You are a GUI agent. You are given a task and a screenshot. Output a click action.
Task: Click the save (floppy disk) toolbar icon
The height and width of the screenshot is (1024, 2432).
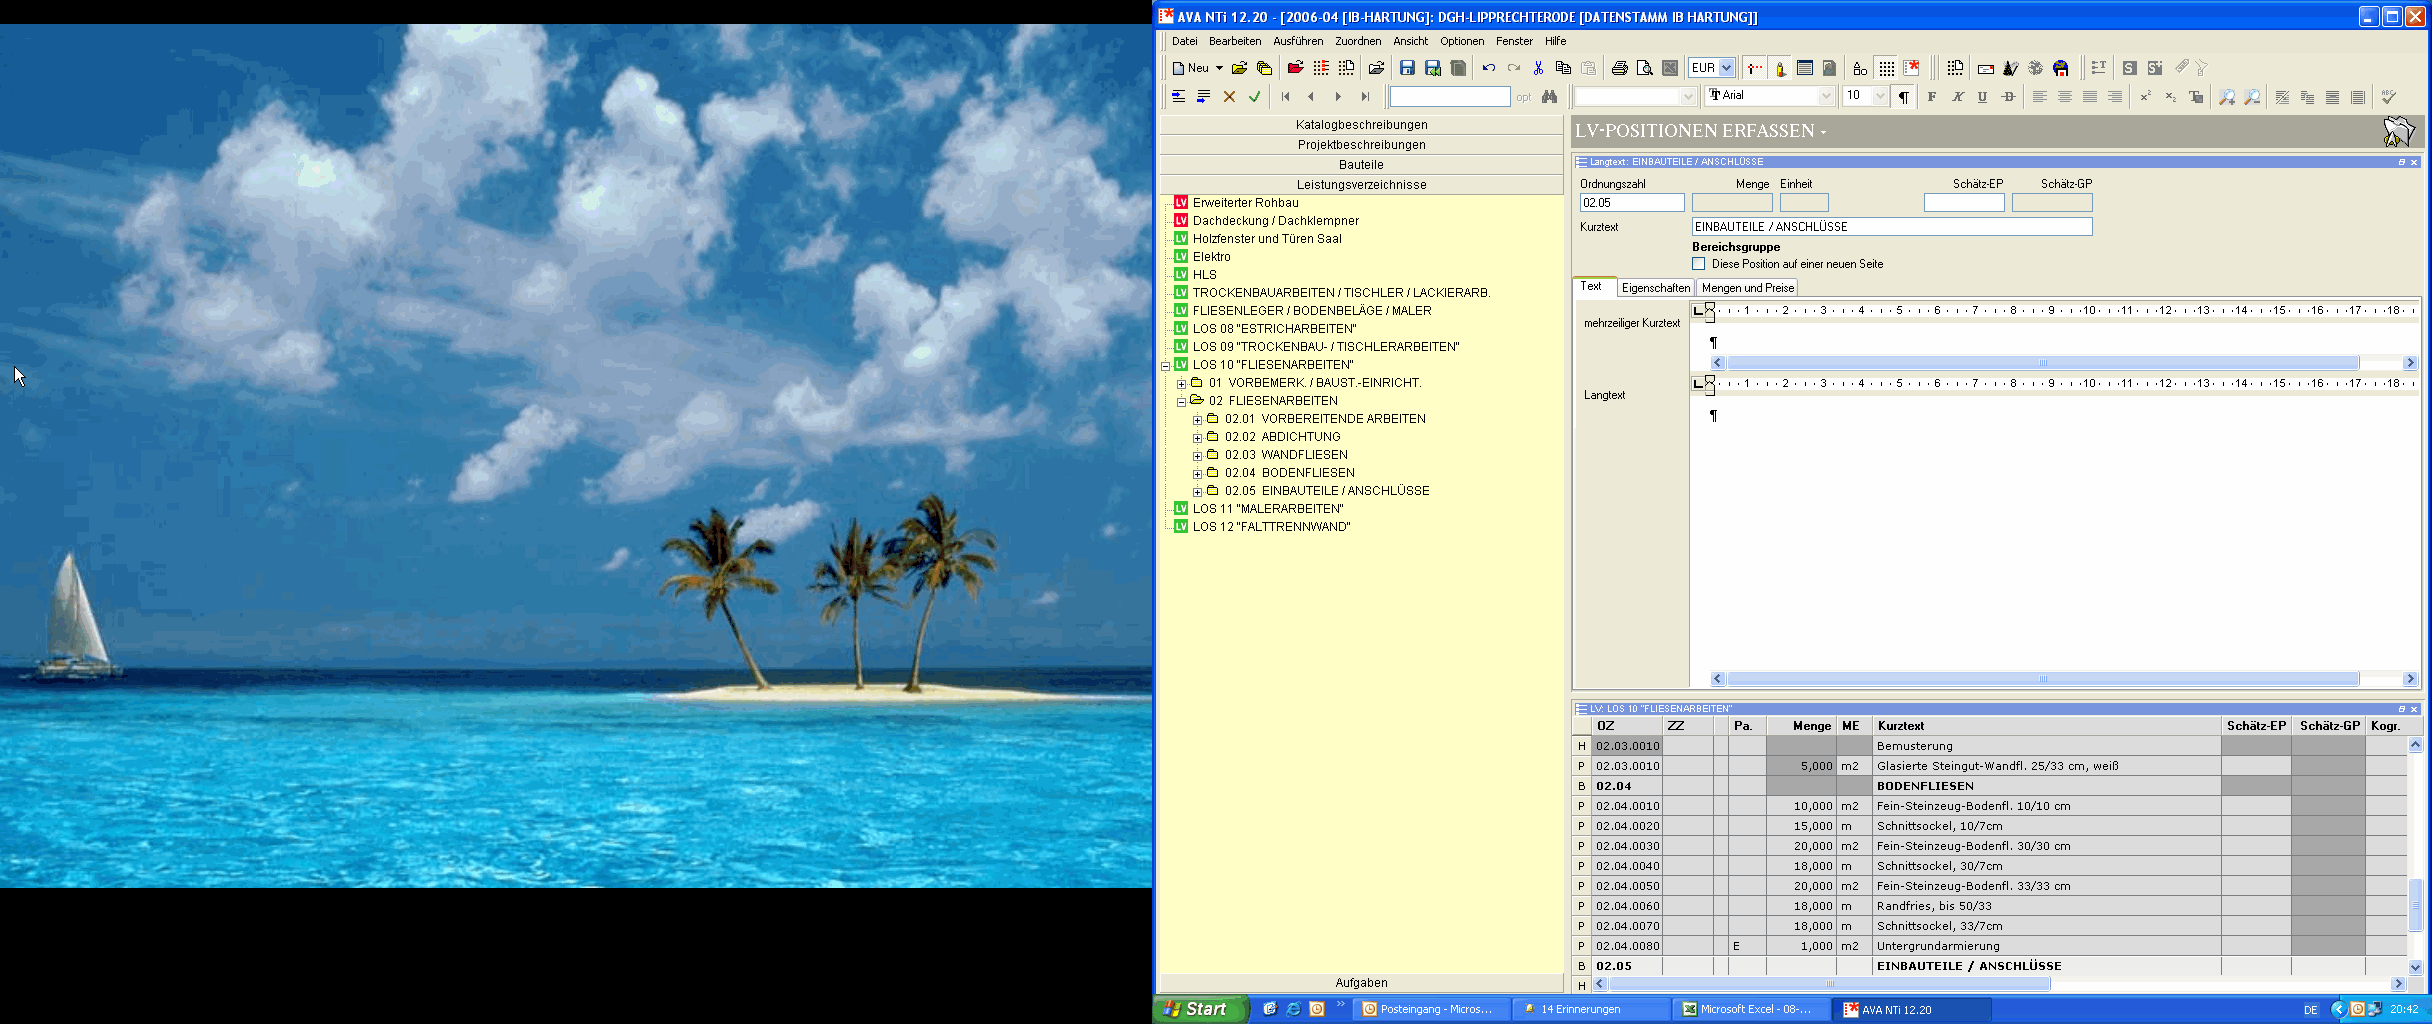(x=1407, y=68)
